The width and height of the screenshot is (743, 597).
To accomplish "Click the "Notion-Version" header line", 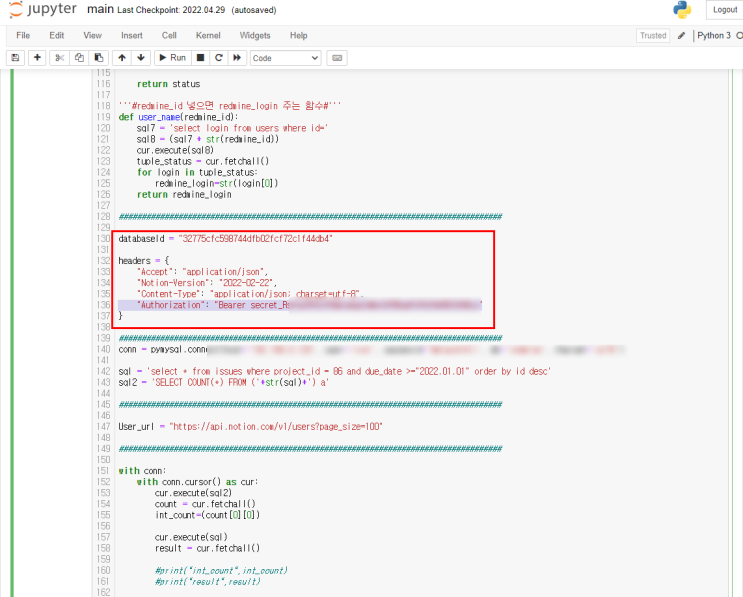I will coord(207,283).
